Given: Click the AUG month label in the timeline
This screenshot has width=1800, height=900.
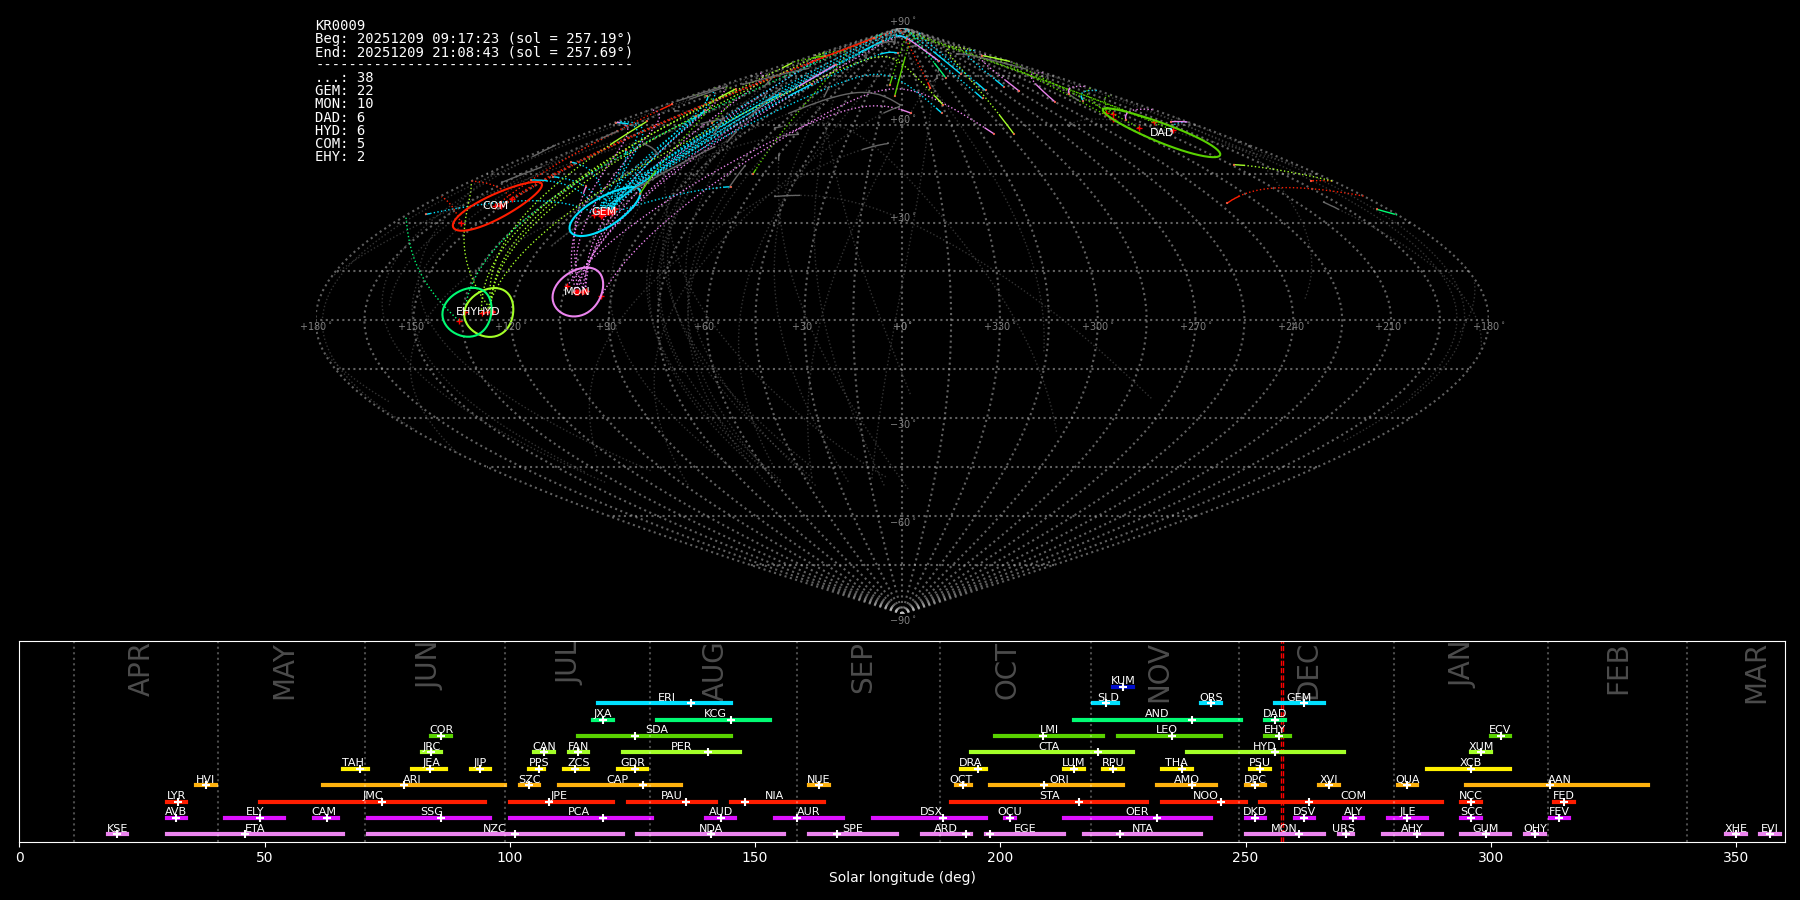Looking at the screenshot, I should 713,671.
